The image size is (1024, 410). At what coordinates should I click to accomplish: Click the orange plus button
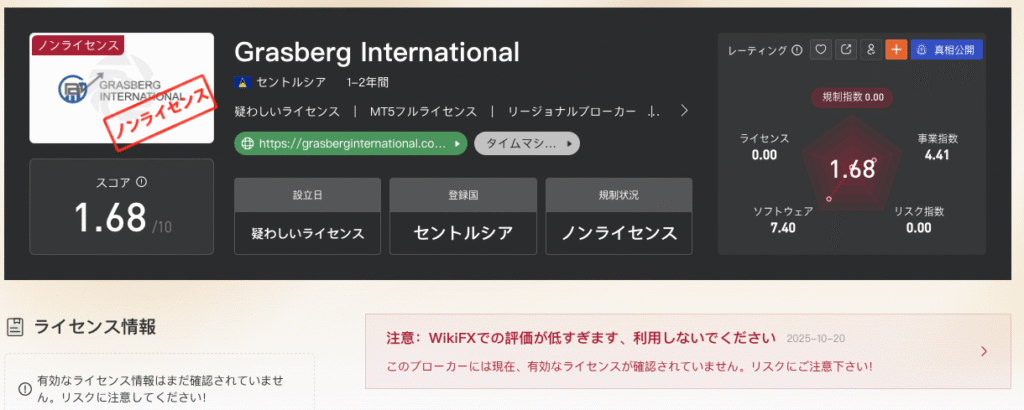pos(895,49)
